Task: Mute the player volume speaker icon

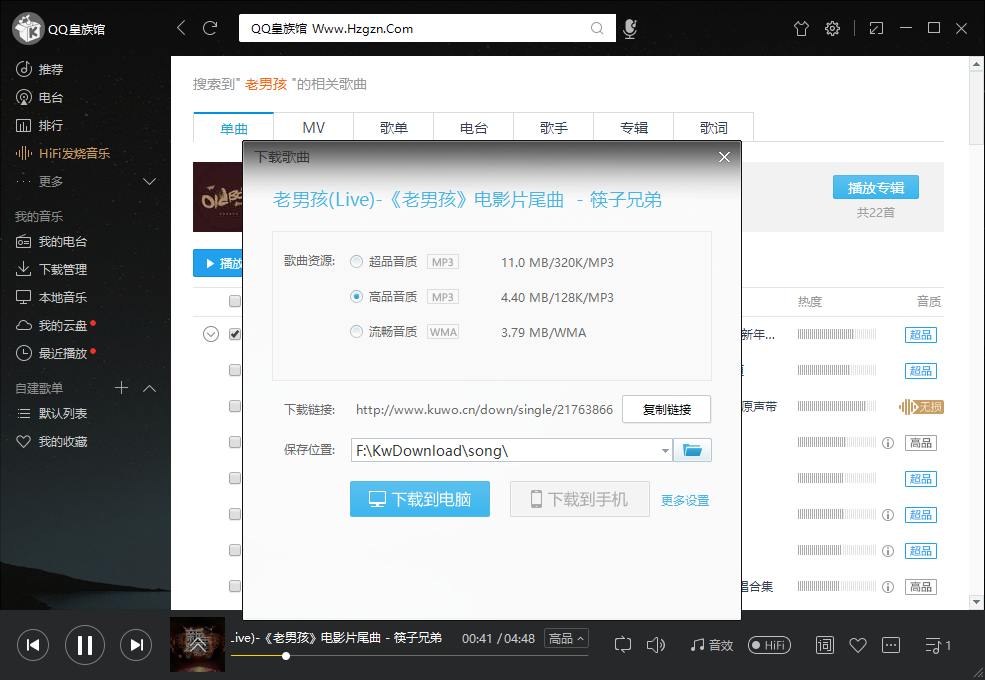Action: pyautogui.click(x=656, y=645)
